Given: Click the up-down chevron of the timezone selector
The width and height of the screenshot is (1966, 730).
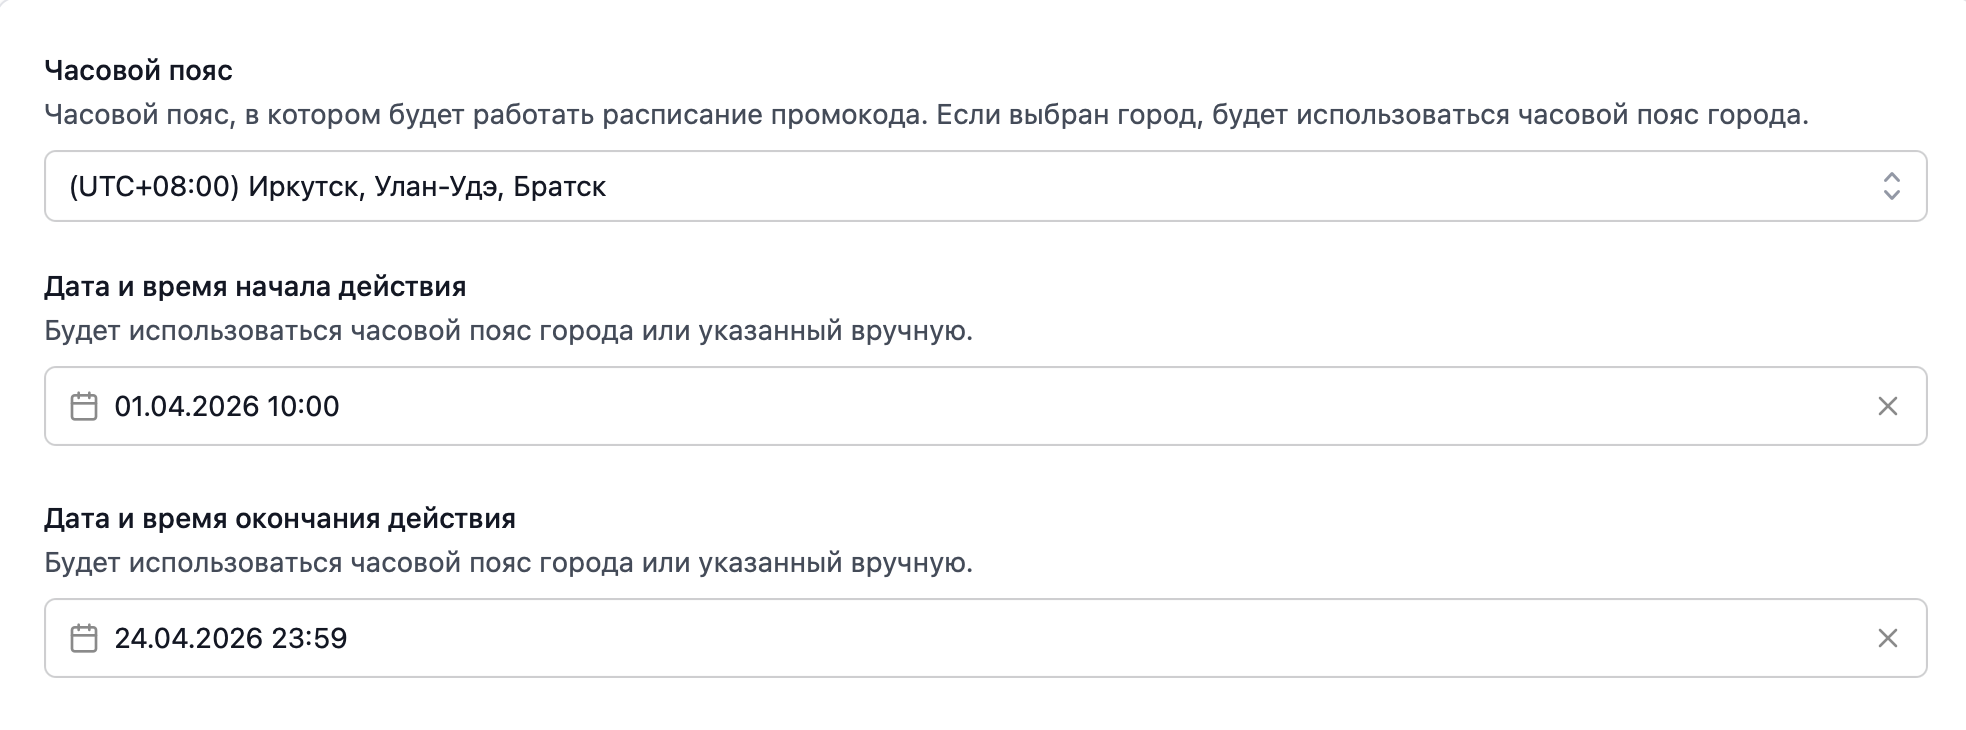Looking at the screenshot, I should 1891,187.
